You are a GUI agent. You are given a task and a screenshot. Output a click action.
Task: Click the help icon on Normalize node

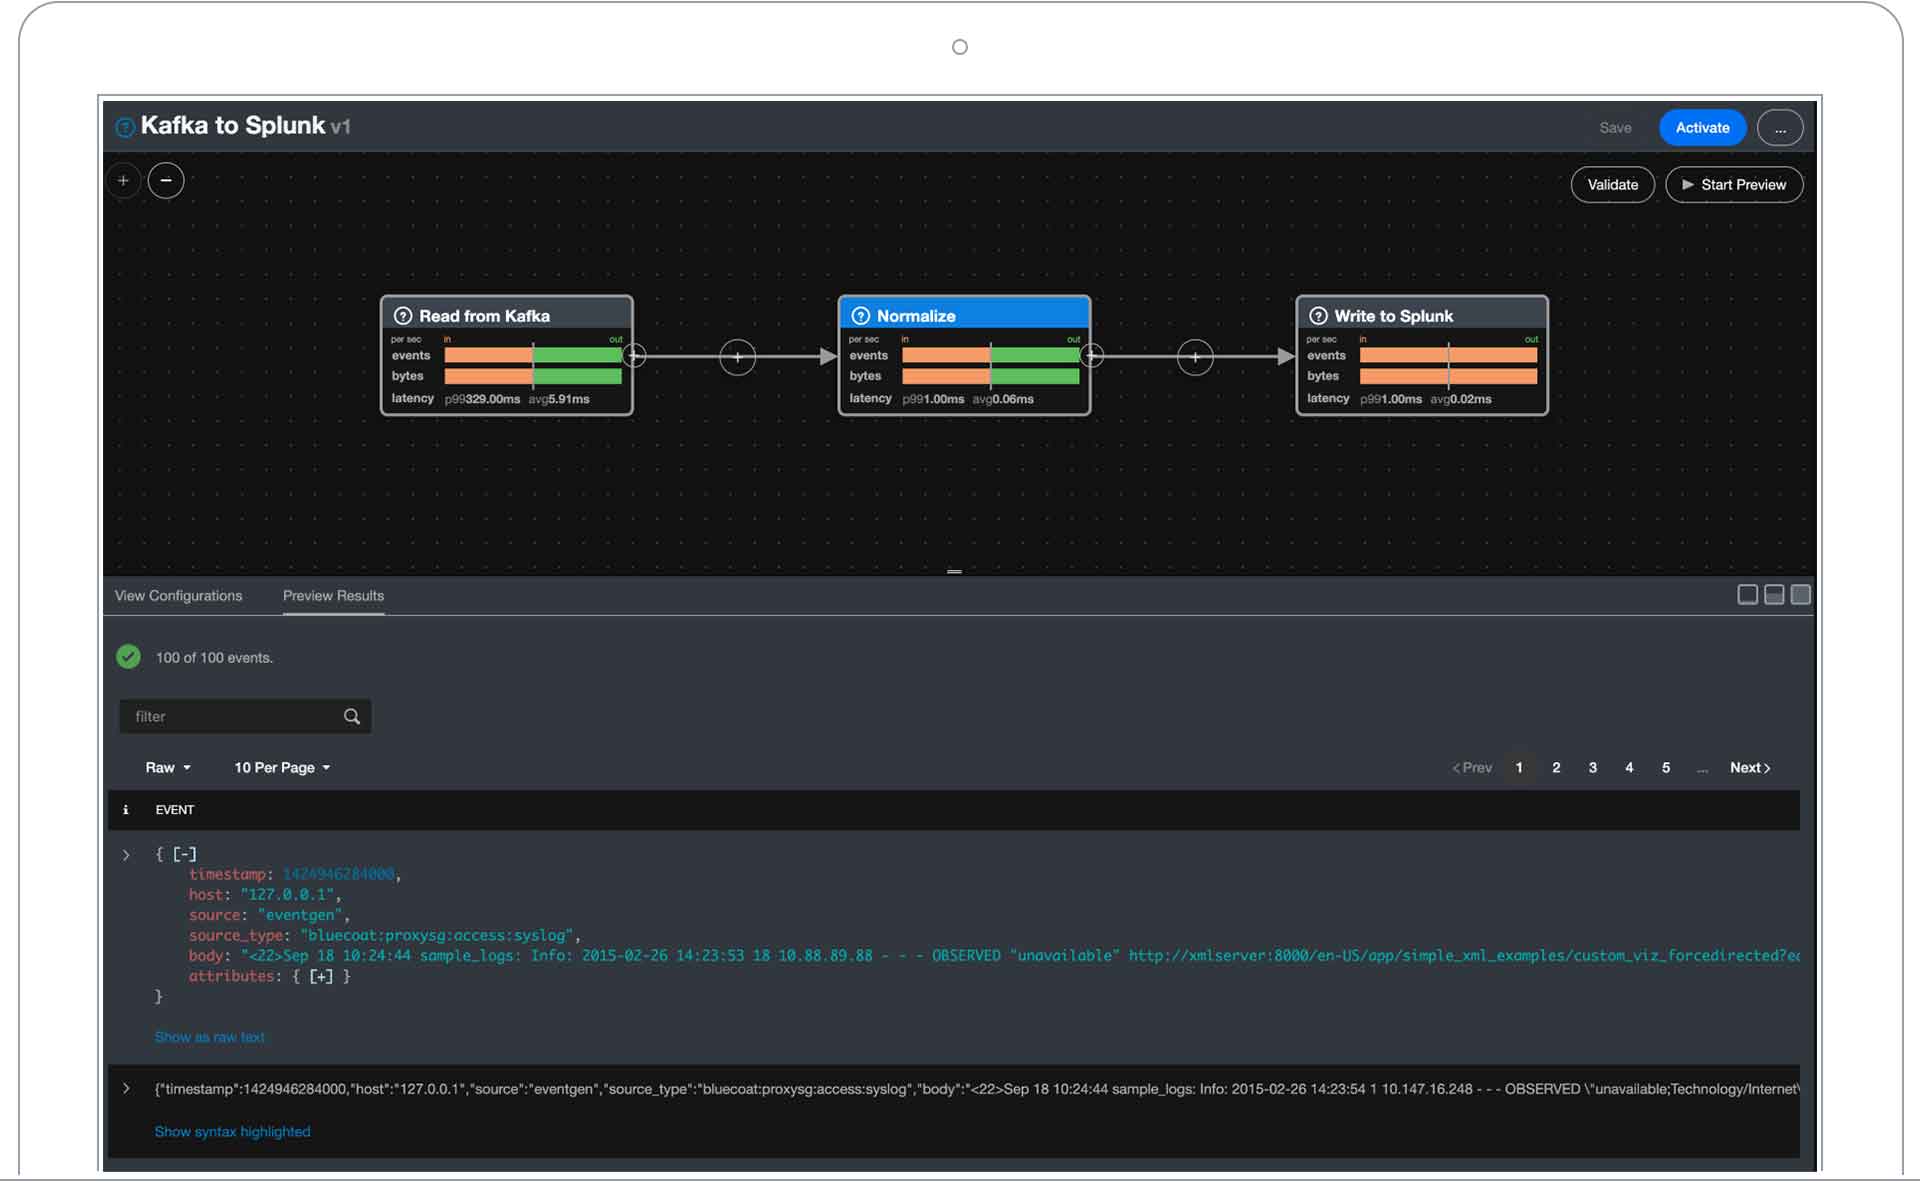point(860,316)
